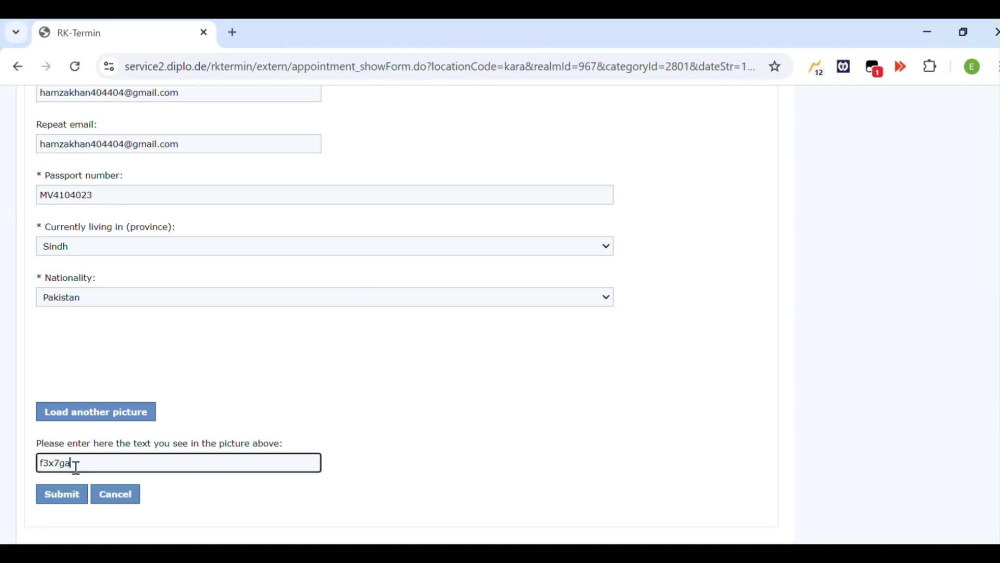Click the orange double-arrow extension

pyautogui.click(x=900, y=66)
